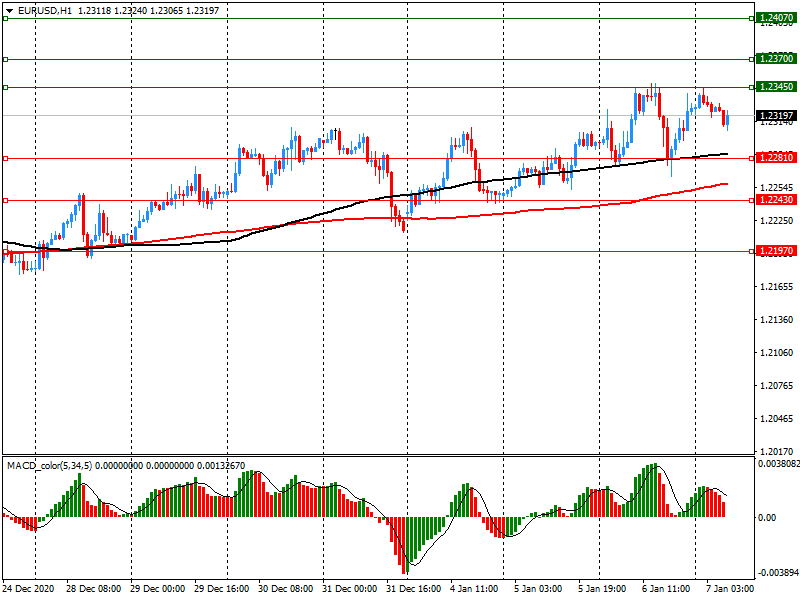Click left handle of 1.22810 red line

click(x=5, y=158)
